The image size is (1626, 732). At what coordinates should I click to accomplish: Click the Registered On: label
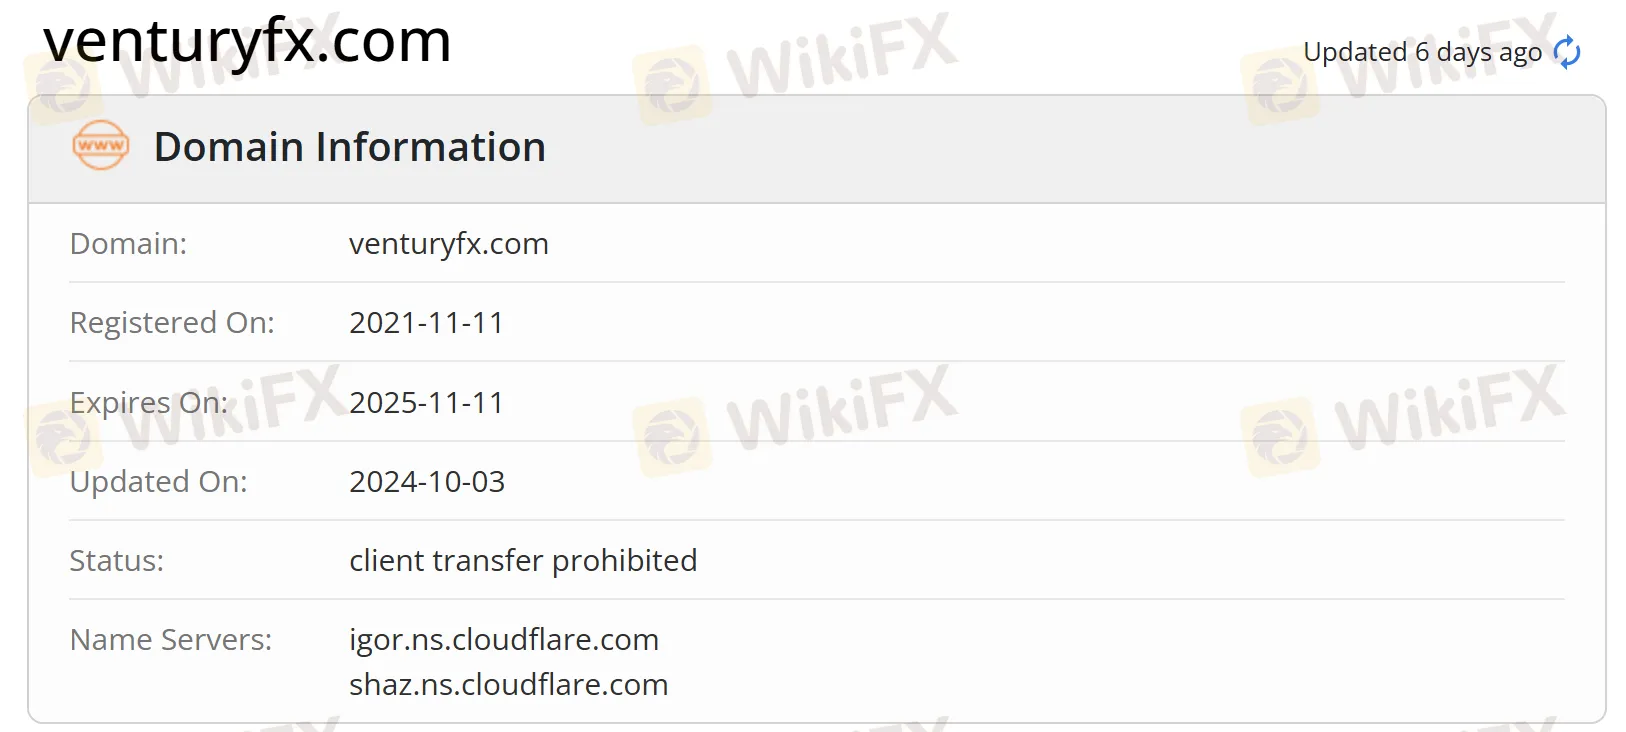coord(172,323)
